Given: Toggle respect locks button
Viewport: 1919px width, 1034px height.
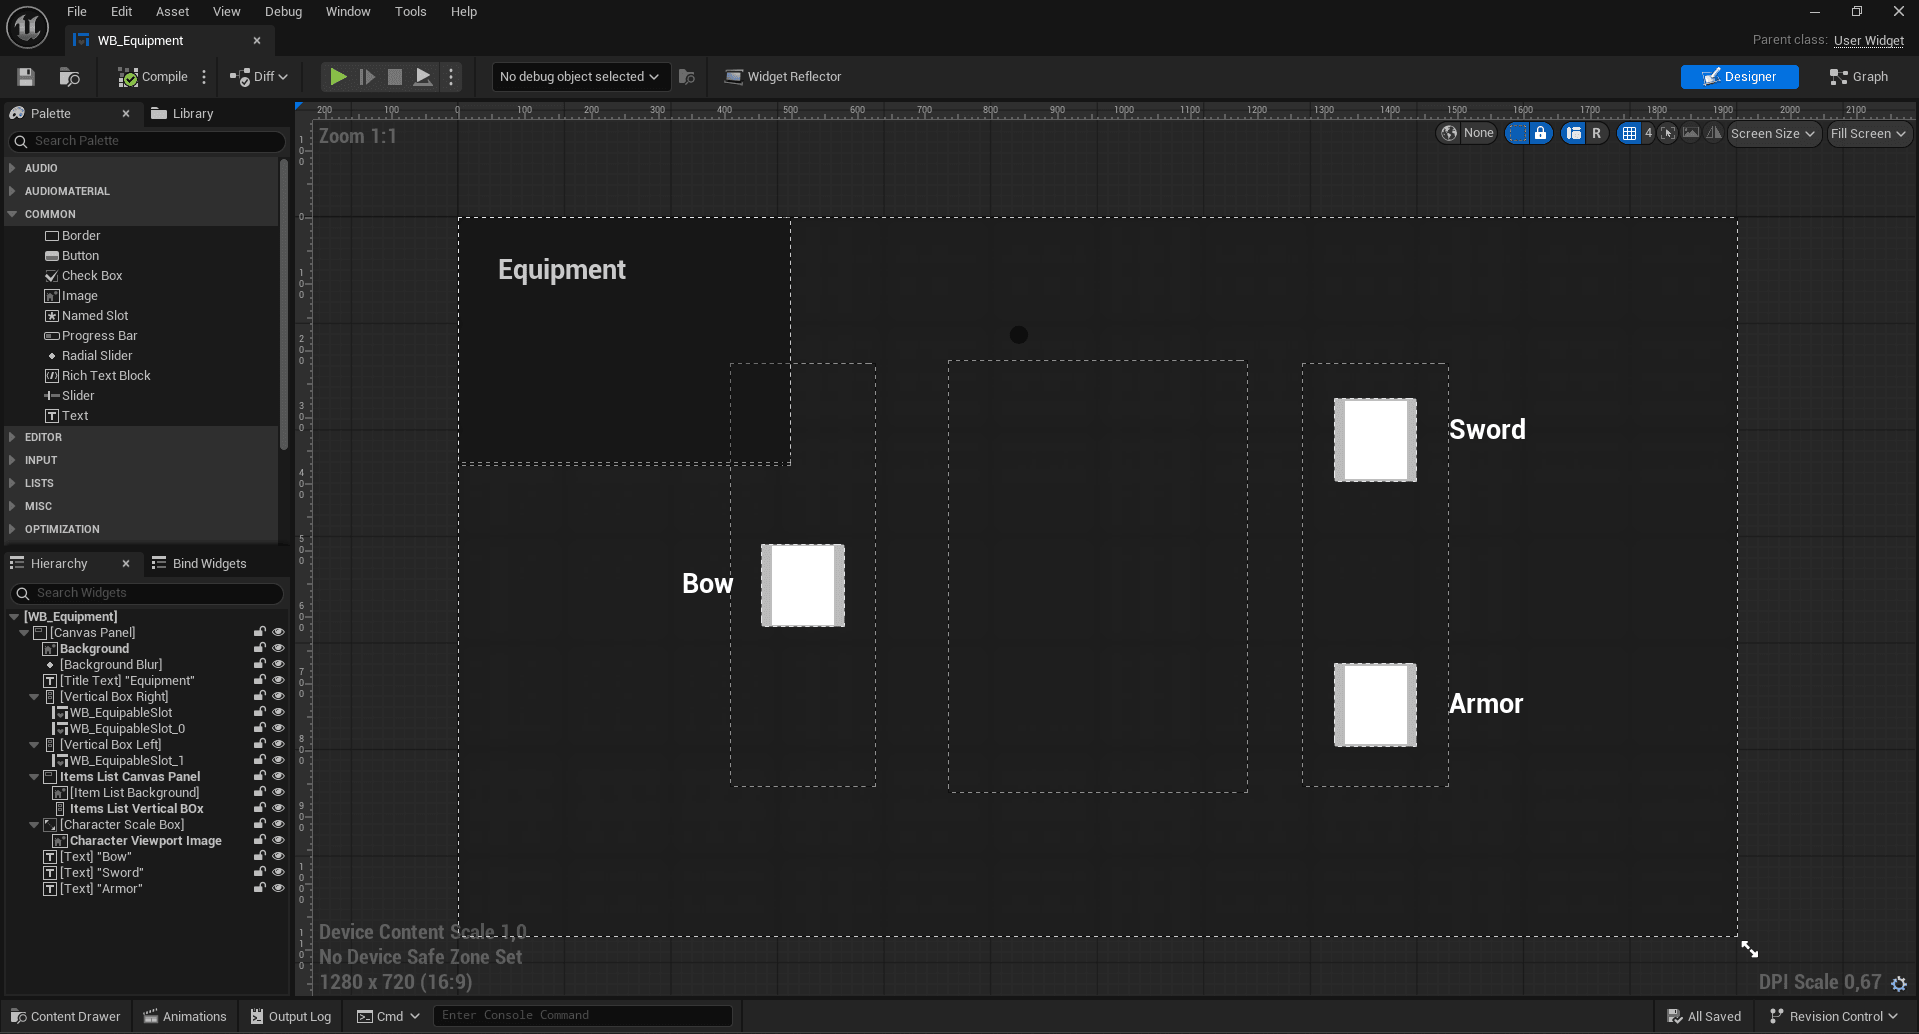Looking at the screenshot, I should point(1541,133).
